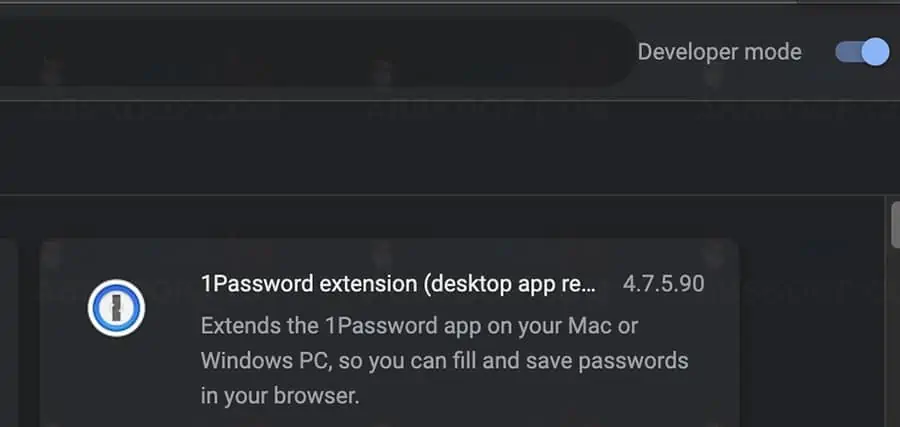Click the "in your browser." text line
The width and height of the screenshot is (900, 427).
click(x=279, y=395)
